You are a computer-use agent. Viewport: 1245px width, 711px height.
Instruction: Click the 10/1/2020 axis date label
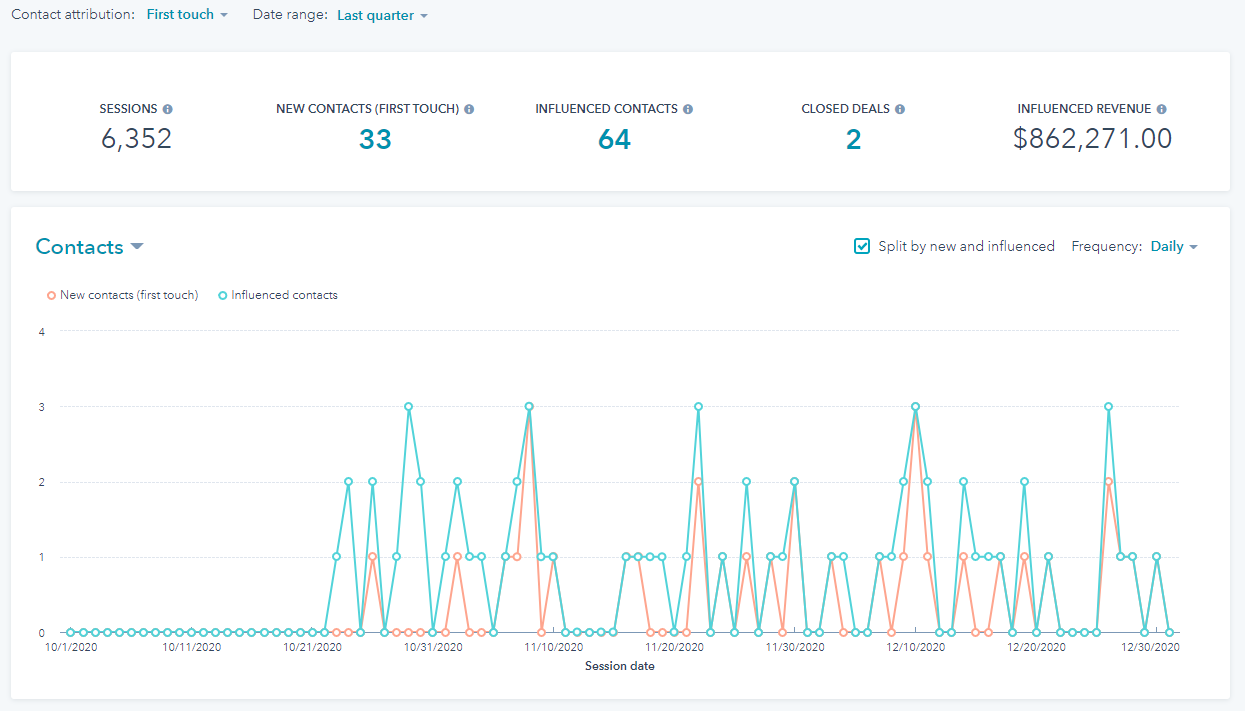coord(69,648)
